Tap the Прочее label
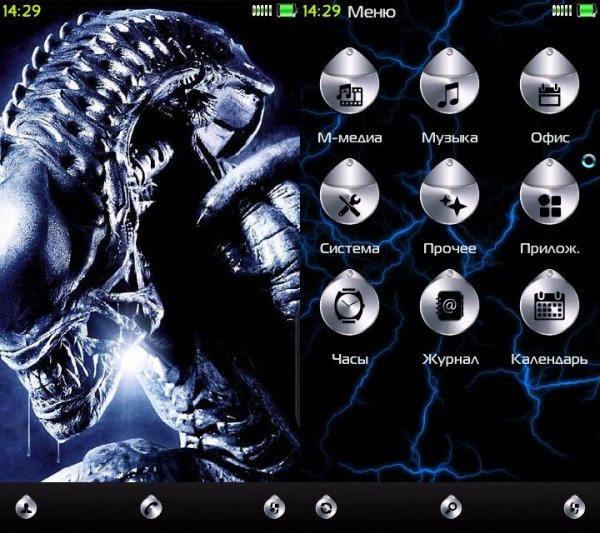 [450, 249]
